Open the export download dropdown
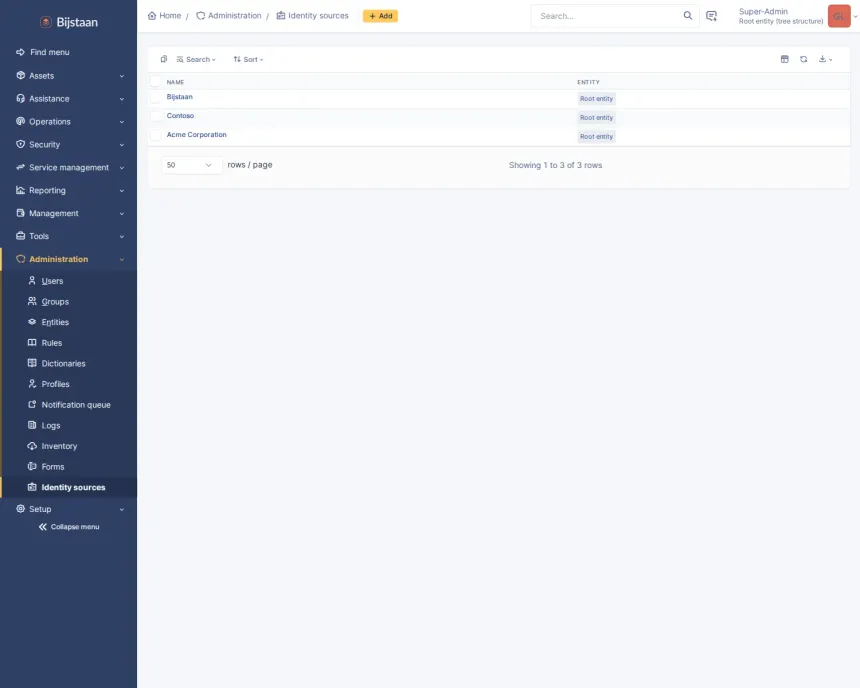860x688 pixels. 825,59
